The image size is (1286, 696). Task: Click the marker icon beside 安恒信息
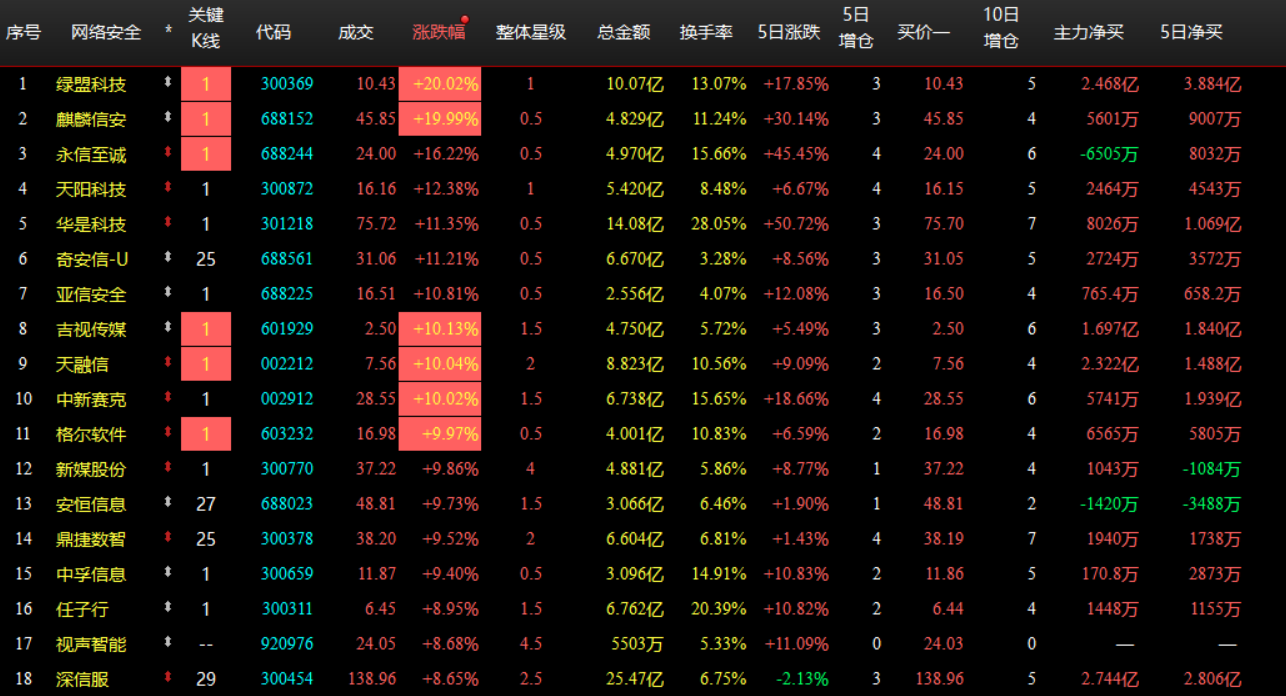point(168,503)
